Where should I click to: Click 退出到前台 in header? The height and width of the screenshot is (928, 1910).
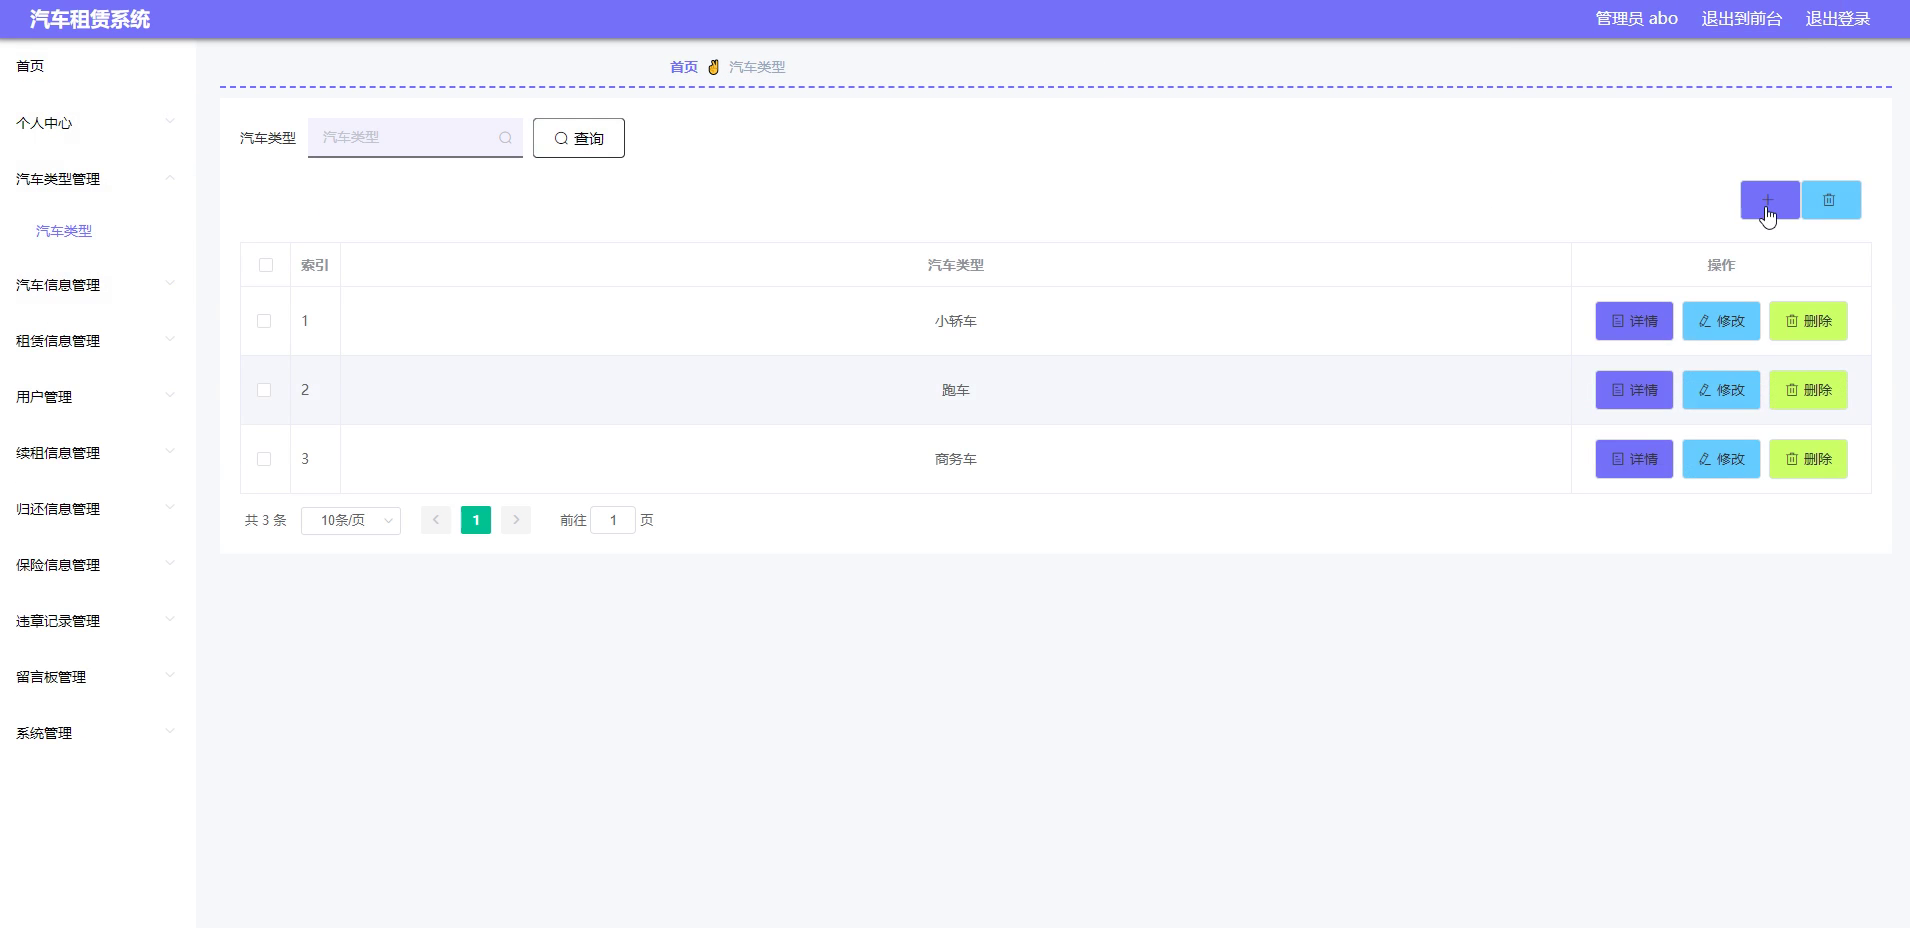tap(1742, 19)
